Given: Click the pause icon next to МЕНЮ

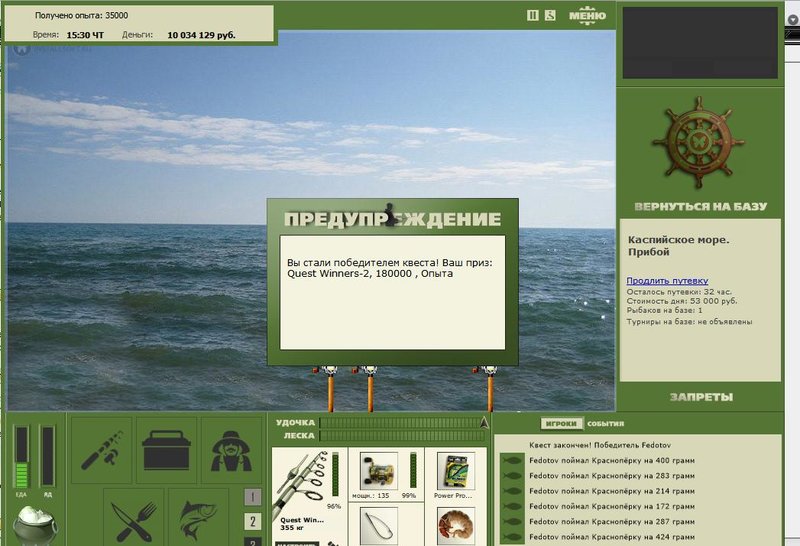Looking at the screenshot, I should [533, 15].
